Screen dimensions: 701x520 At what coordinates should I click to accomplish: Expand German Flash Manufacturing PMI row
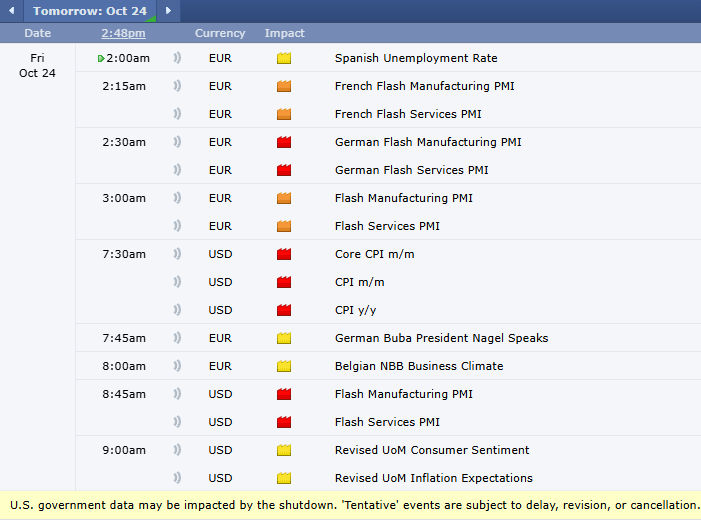coord(428,142)
